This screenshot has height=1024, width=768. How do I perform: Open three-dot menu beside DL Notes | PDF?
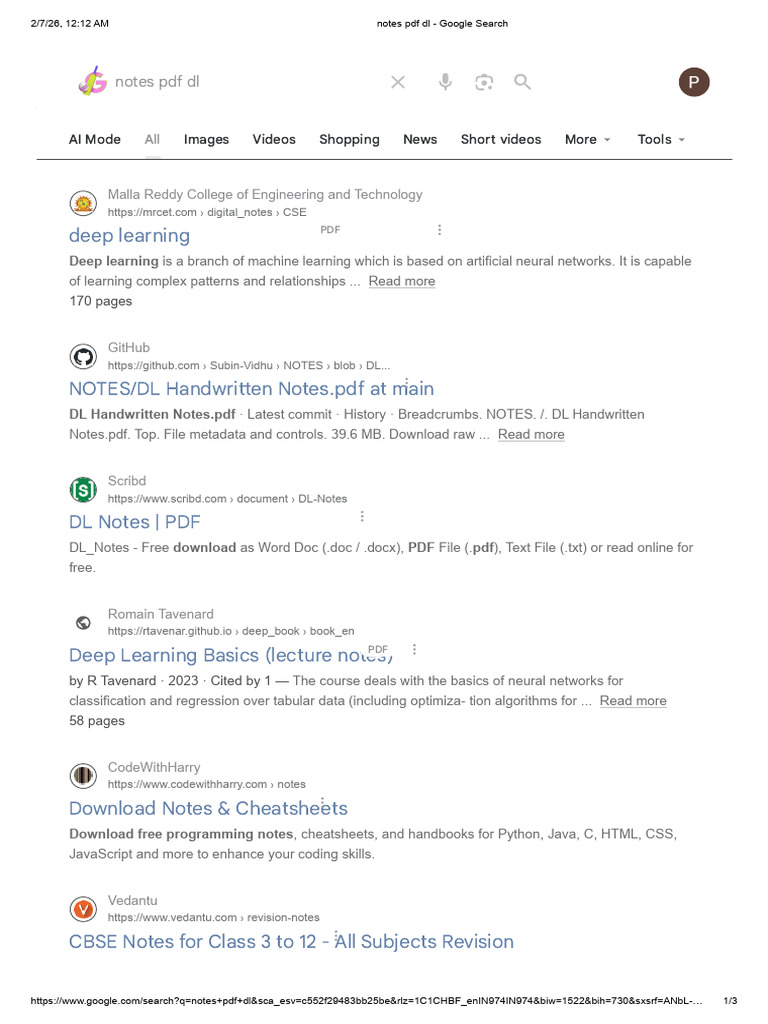click(x=362, y=516)
